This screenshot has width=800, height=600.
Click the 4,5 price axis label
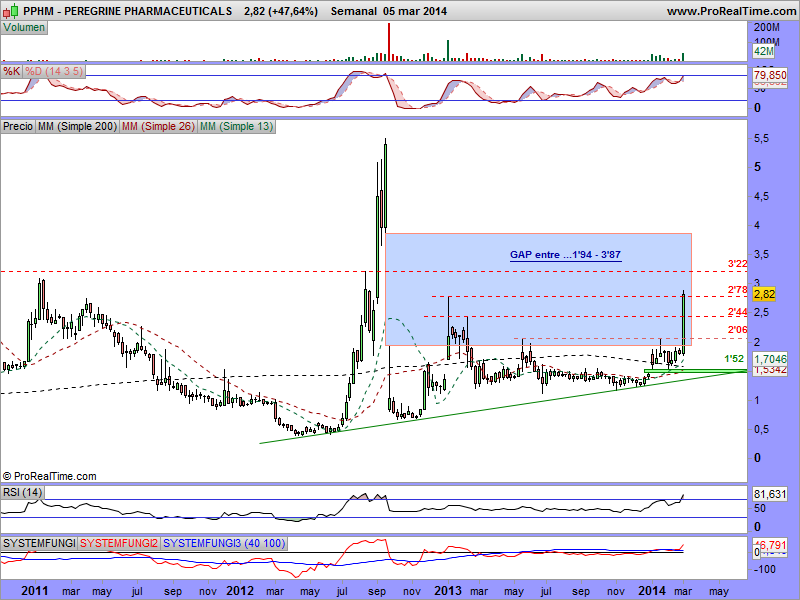coord(762,196)
